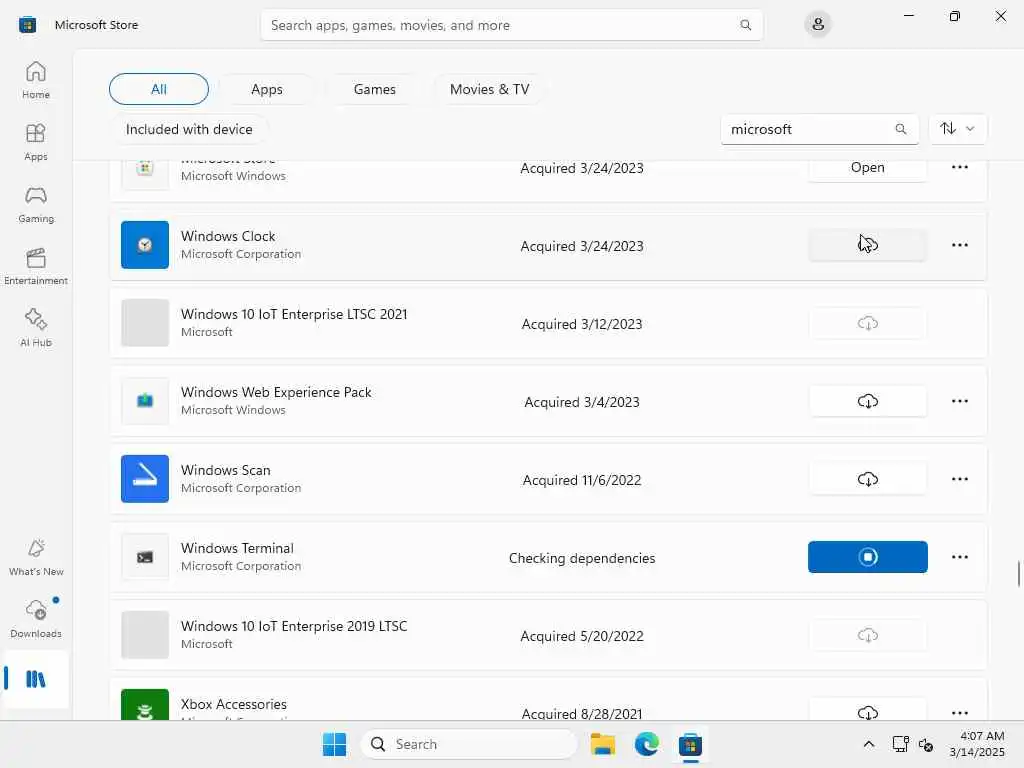The width and height of the screenshot is (1024, 768).
Task: Open the Windows Web Experience Pack title
Action: 276,392
